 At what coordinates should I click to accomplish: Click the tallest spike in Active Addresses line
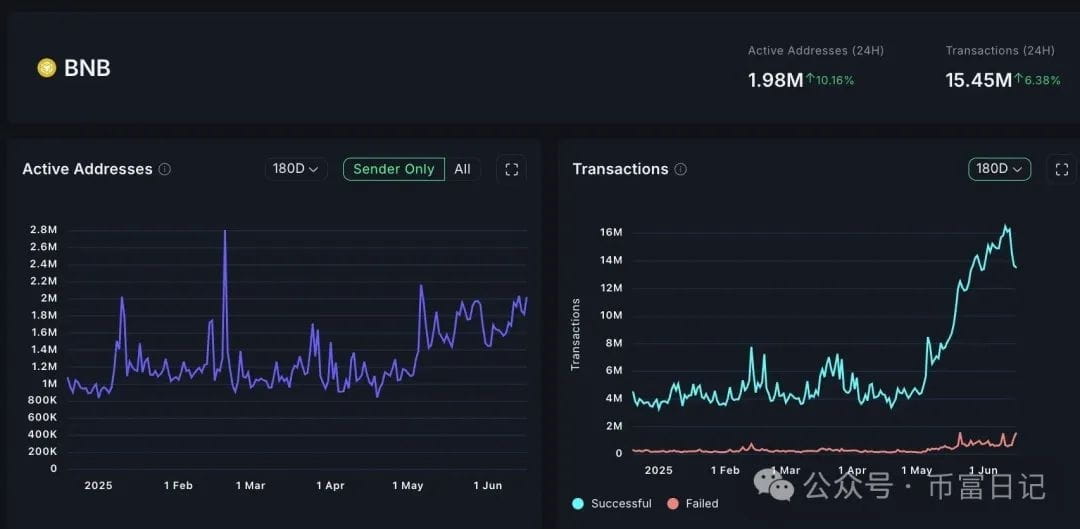tap(225, 231)
